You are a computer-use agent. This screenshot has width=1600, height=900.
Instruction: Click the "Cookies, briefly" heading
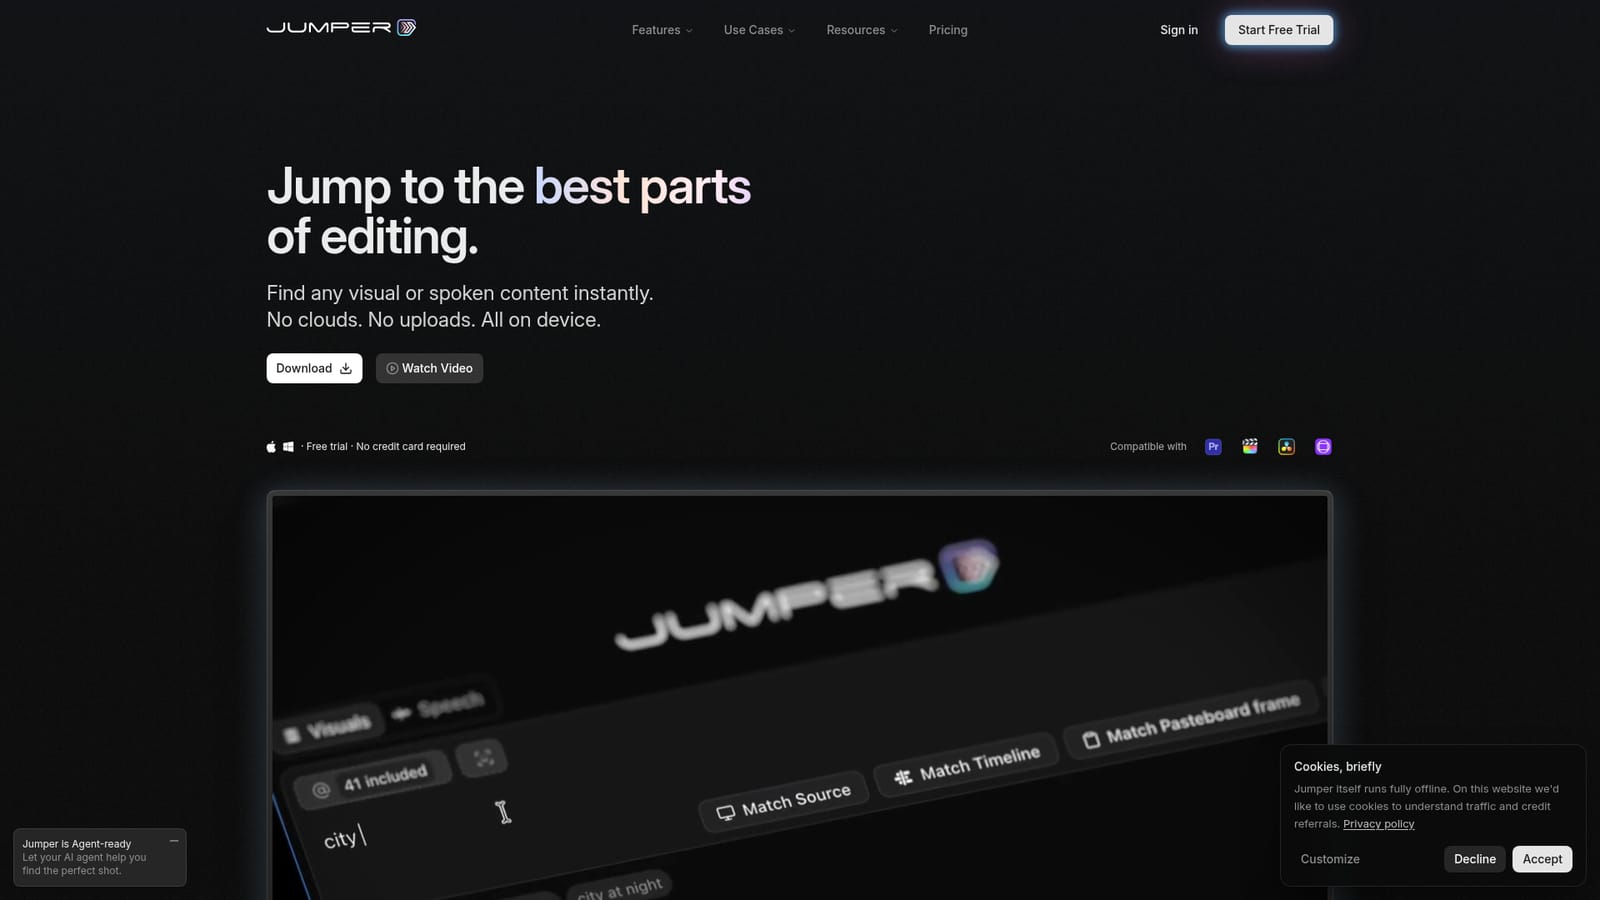(x=1337, y=767)
